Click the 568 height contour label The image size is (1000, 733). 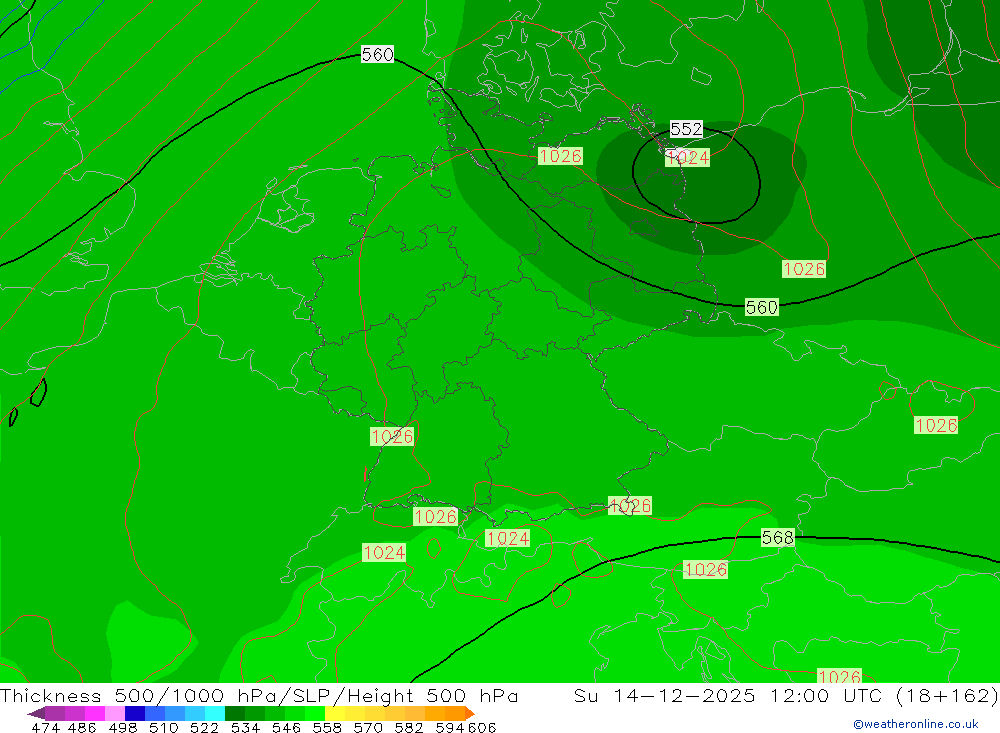click(x=777, y=538)
